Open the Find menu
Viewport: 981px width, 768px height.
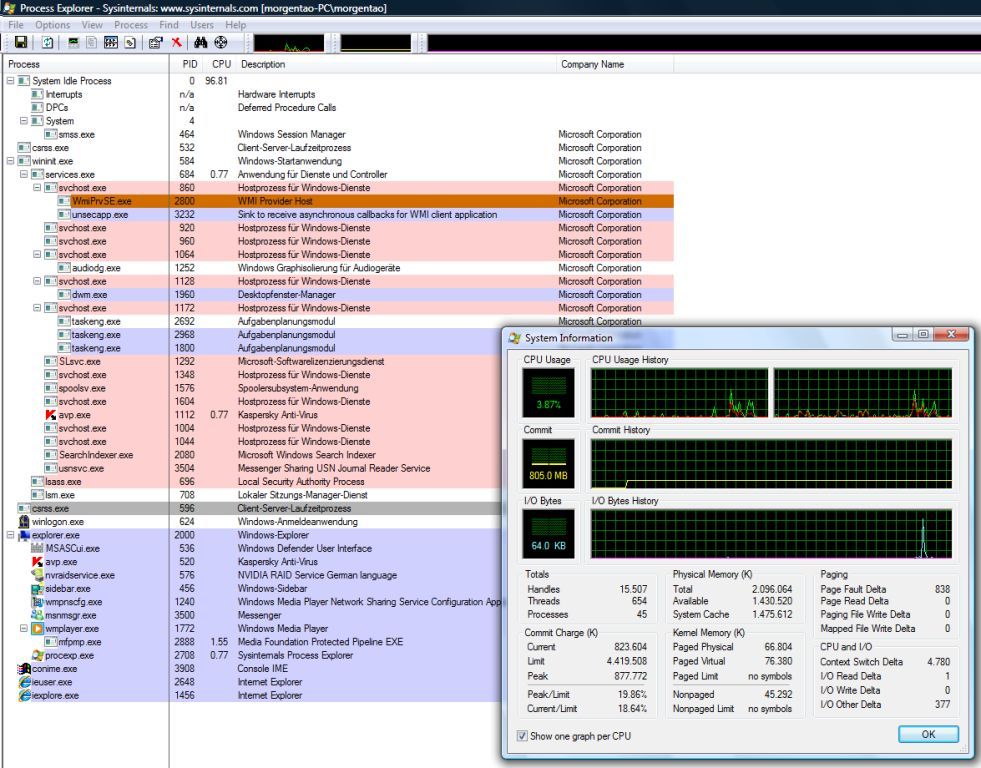pyautogui.click(x=169, y=25)
